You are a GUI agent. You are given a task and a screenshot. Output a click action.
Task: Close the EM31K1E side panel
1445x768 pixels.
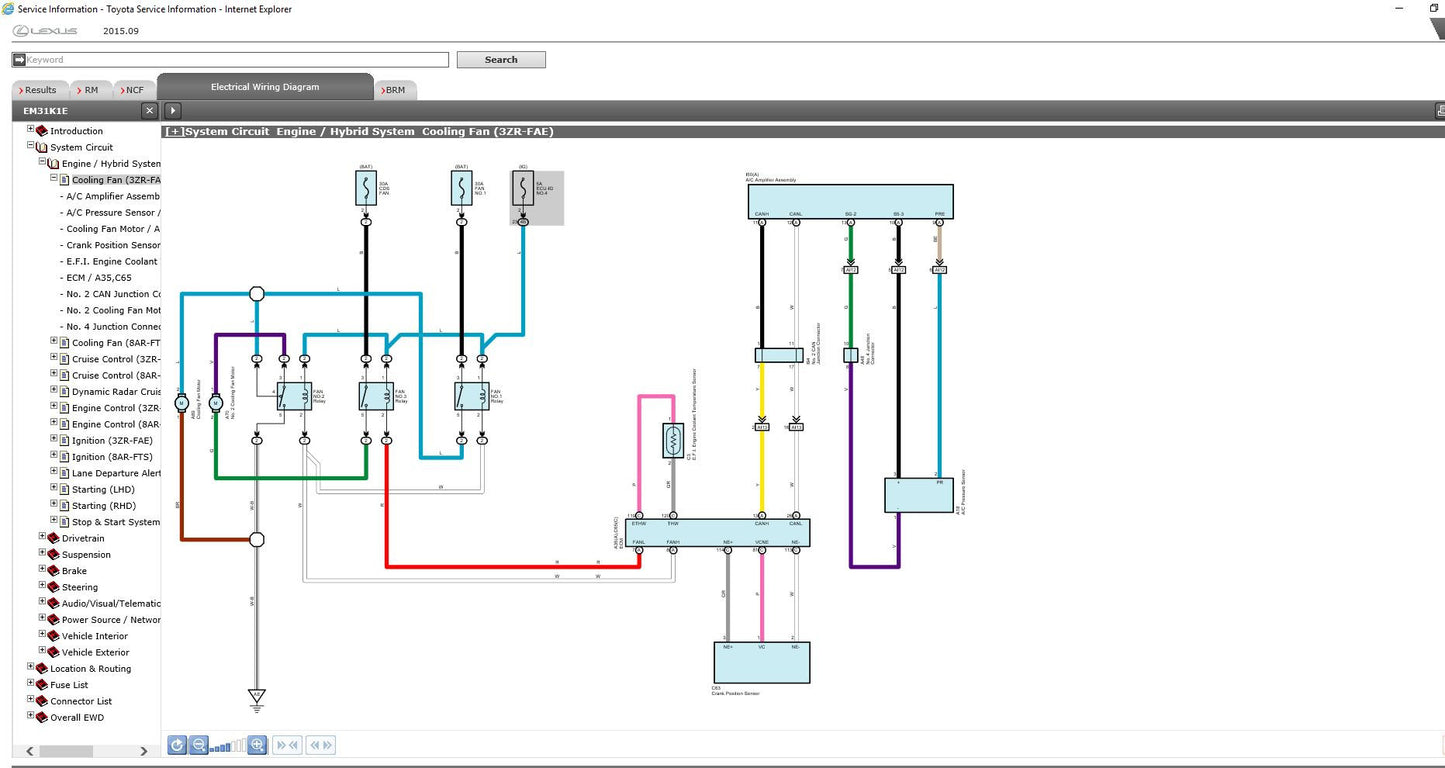click(149, 111)
